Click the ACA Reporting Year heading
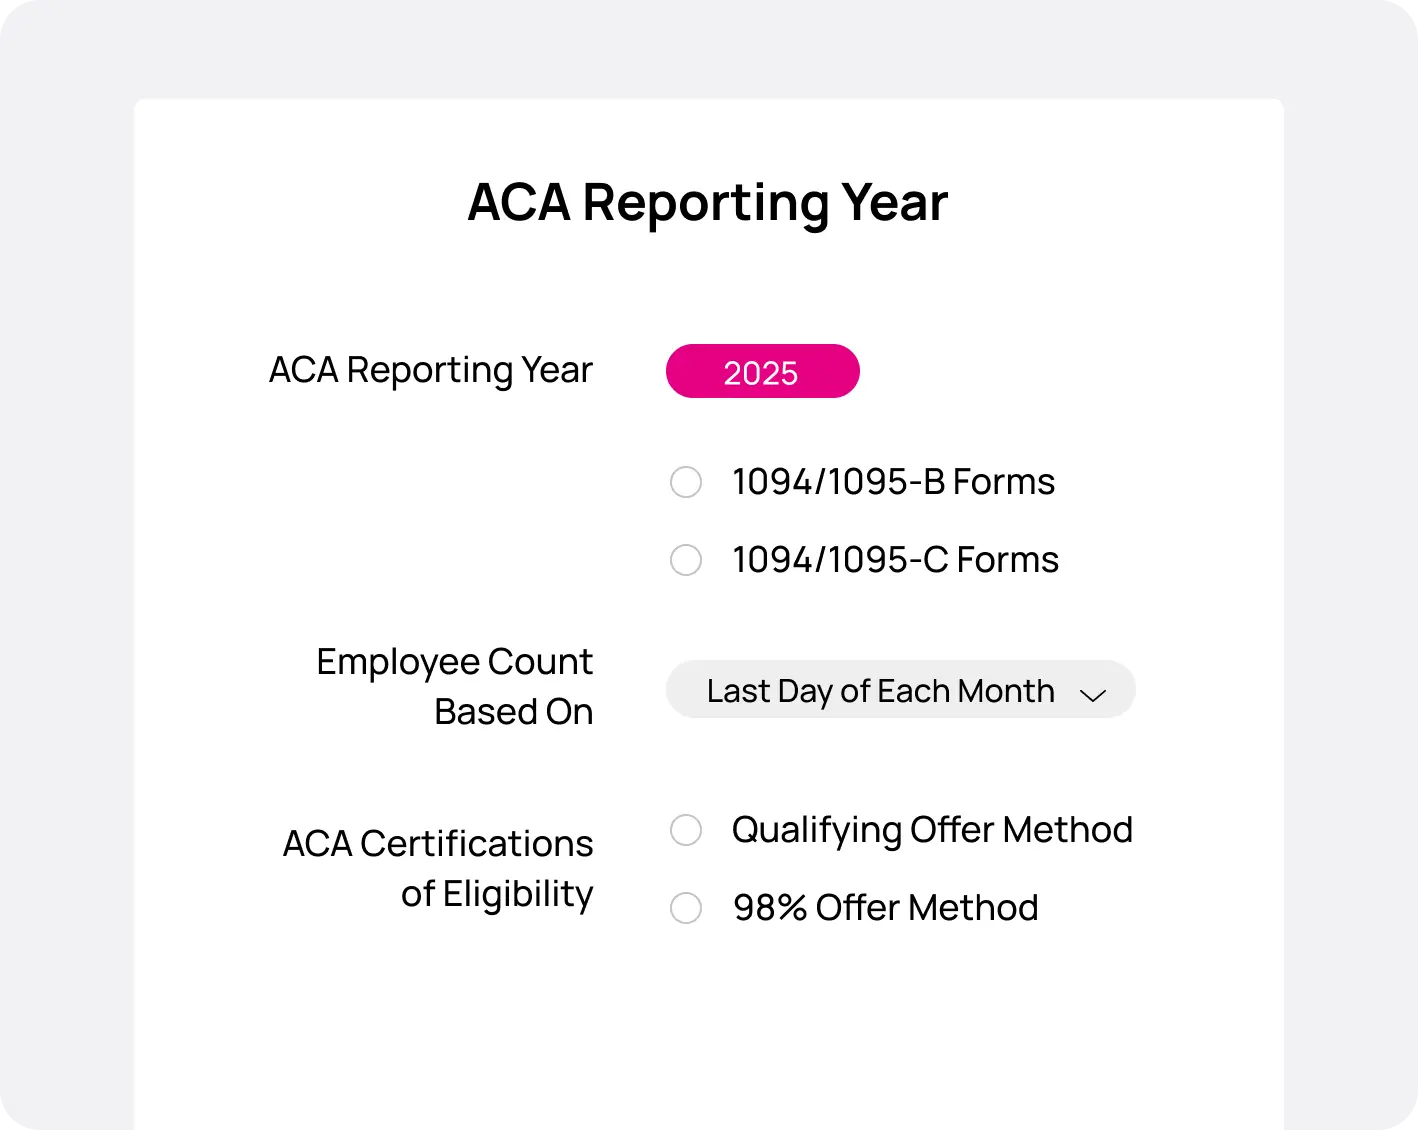 pos(707,202)
